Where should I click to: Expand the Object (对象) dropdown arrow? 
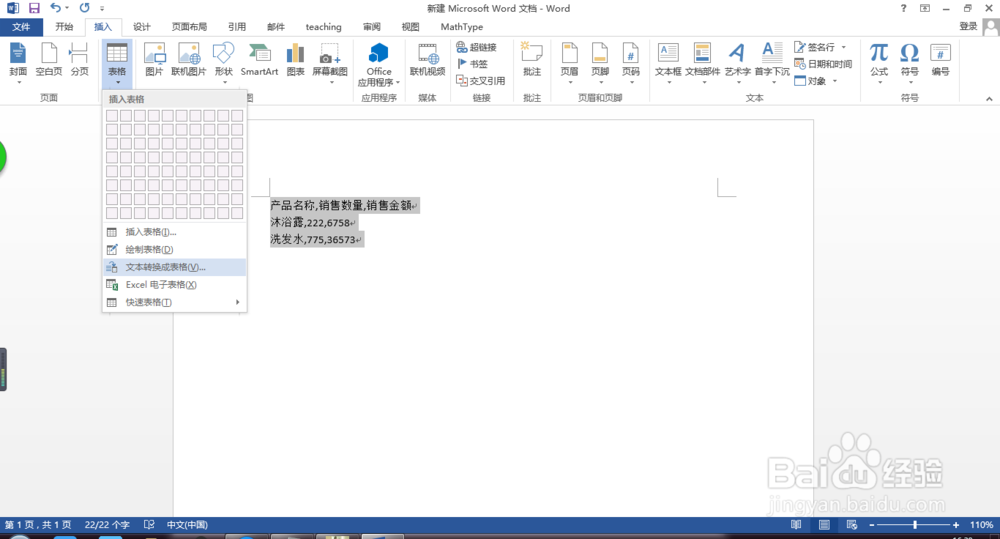[x=834, y=81]
